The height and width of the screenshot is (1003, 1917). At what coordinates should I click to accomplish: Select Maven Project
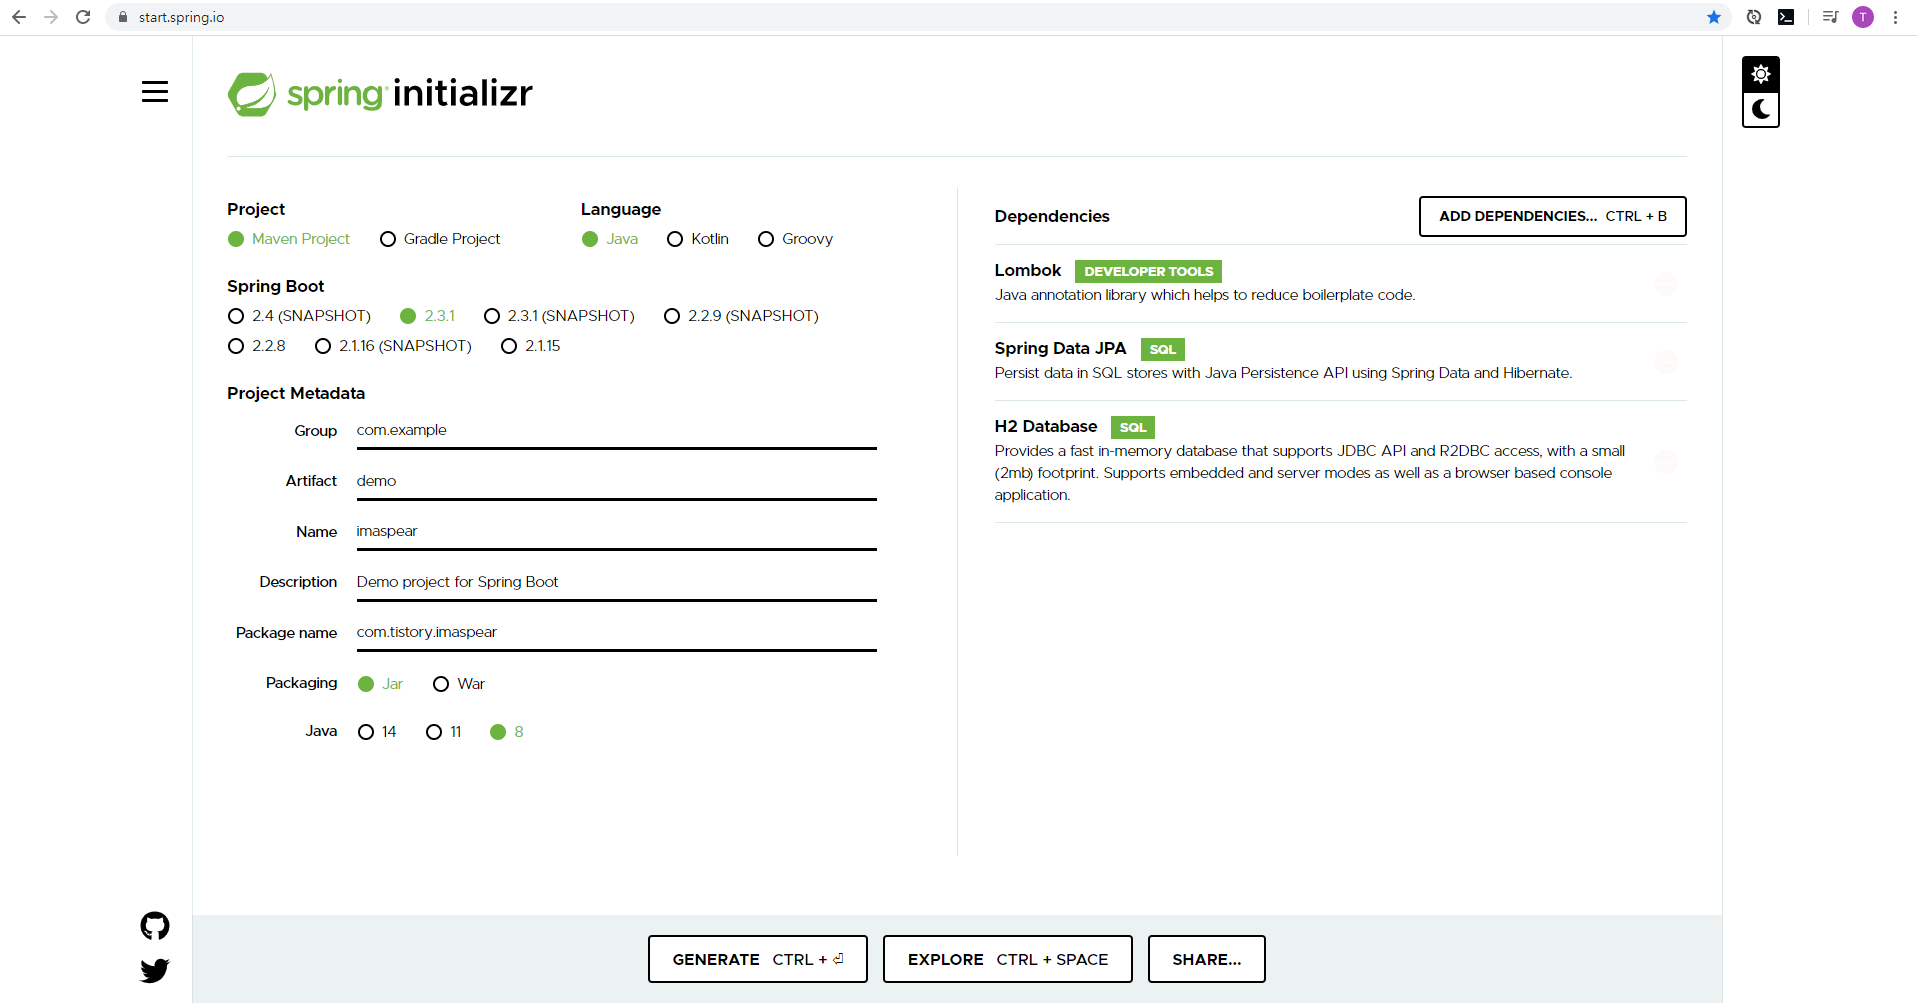[x=289, y=239]
